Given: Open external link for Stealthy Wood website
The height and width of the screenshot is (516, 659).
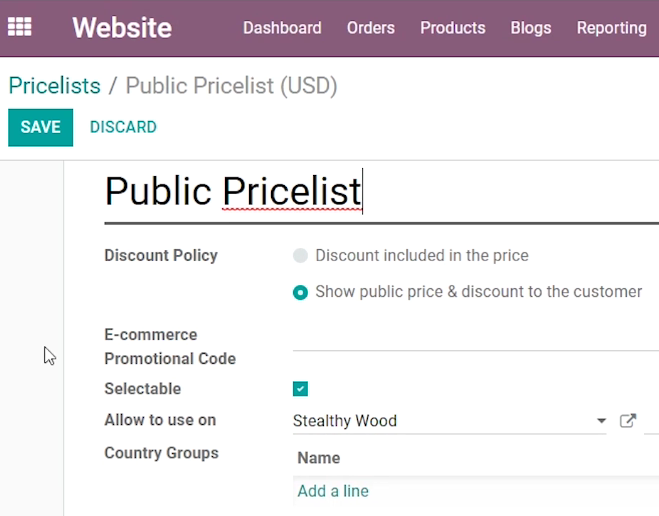Looking at the screenshot, I should click(628, 421).
